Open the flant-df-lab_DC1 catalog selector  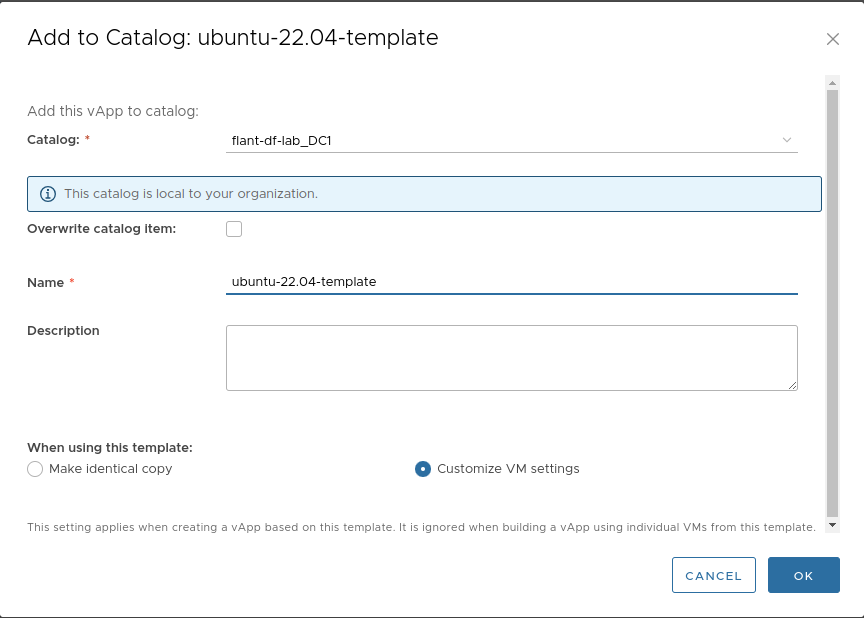click(500, 141)
